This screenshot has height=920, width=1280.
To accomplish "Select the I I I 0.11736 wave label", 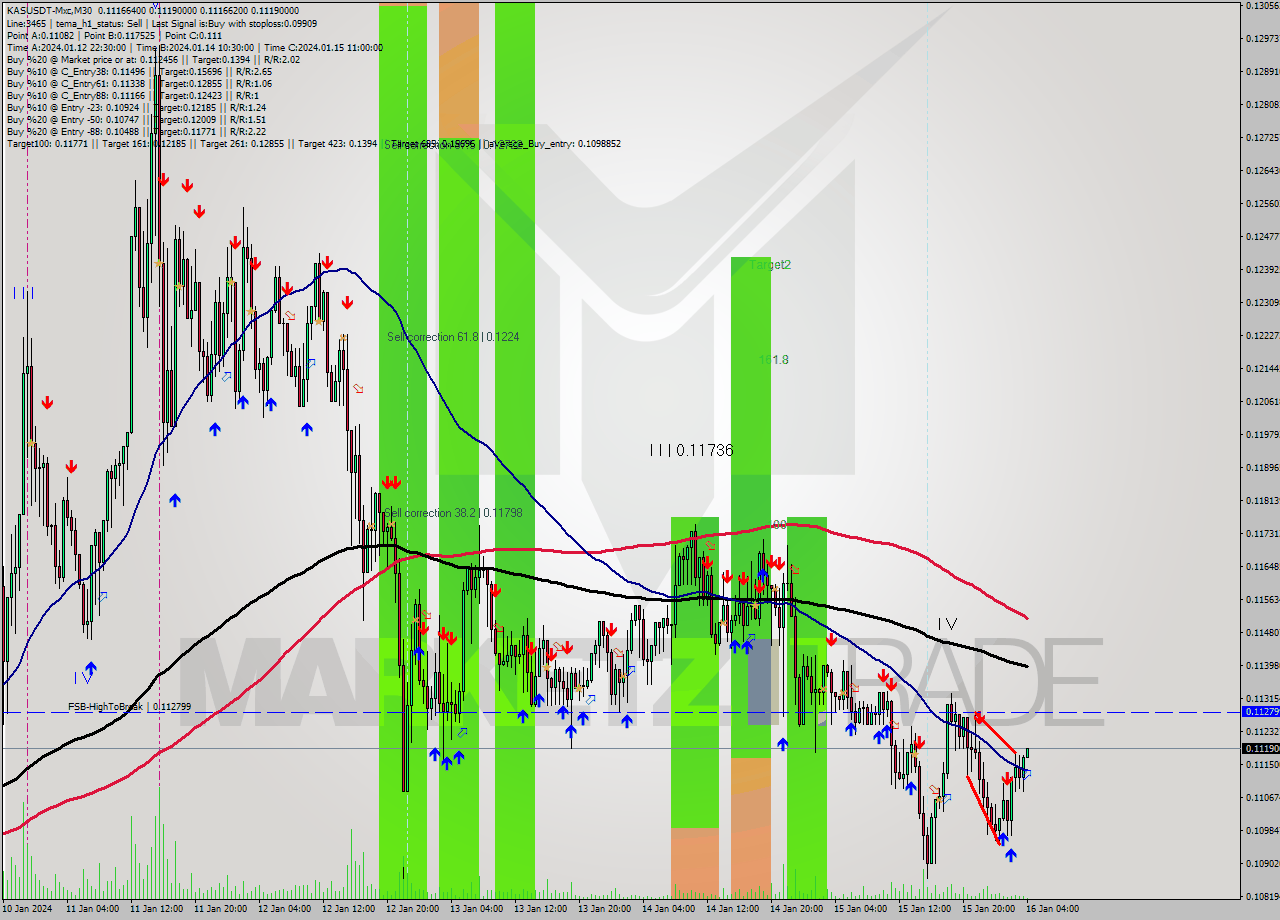I will 691,451.
